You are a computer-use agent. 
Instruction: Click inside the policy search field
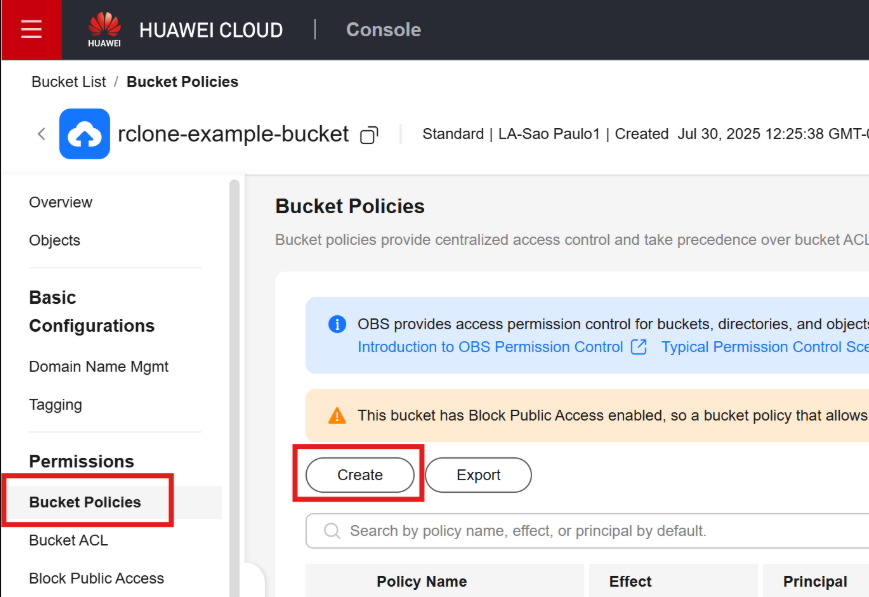click(500, 530)
